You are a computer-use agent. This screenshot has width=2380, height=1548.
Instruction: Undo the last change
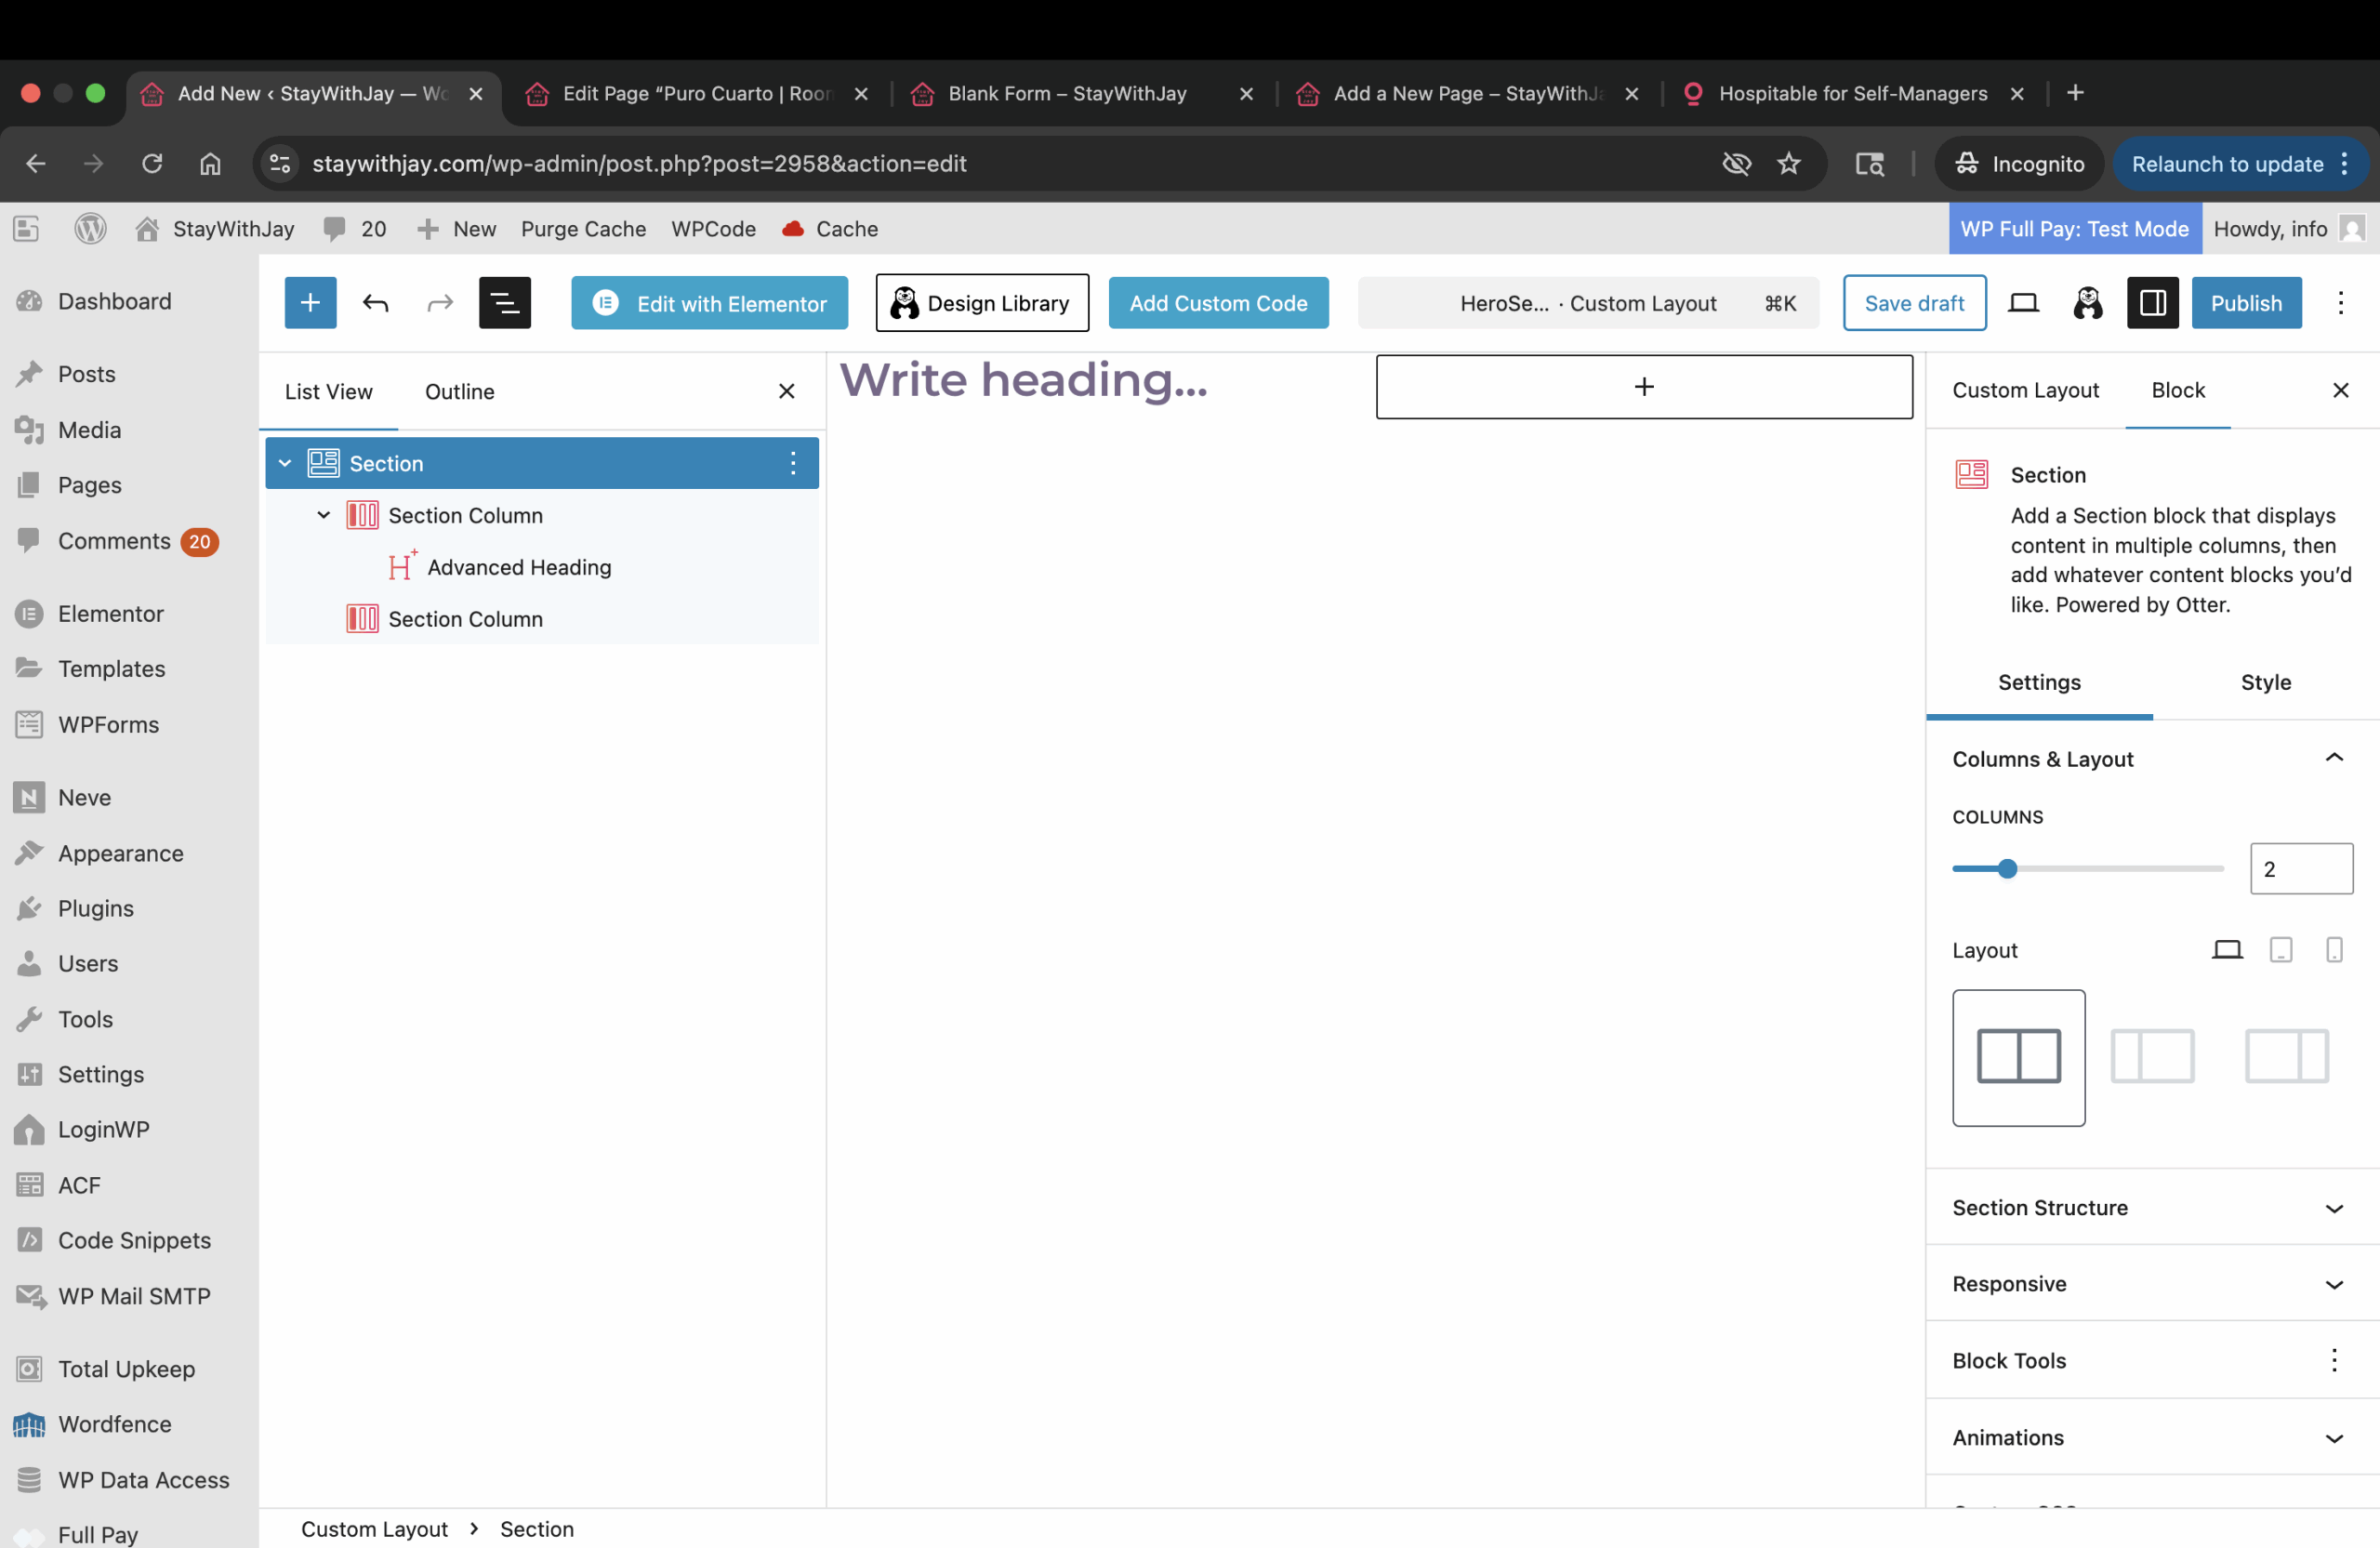[x=376, y=302]
